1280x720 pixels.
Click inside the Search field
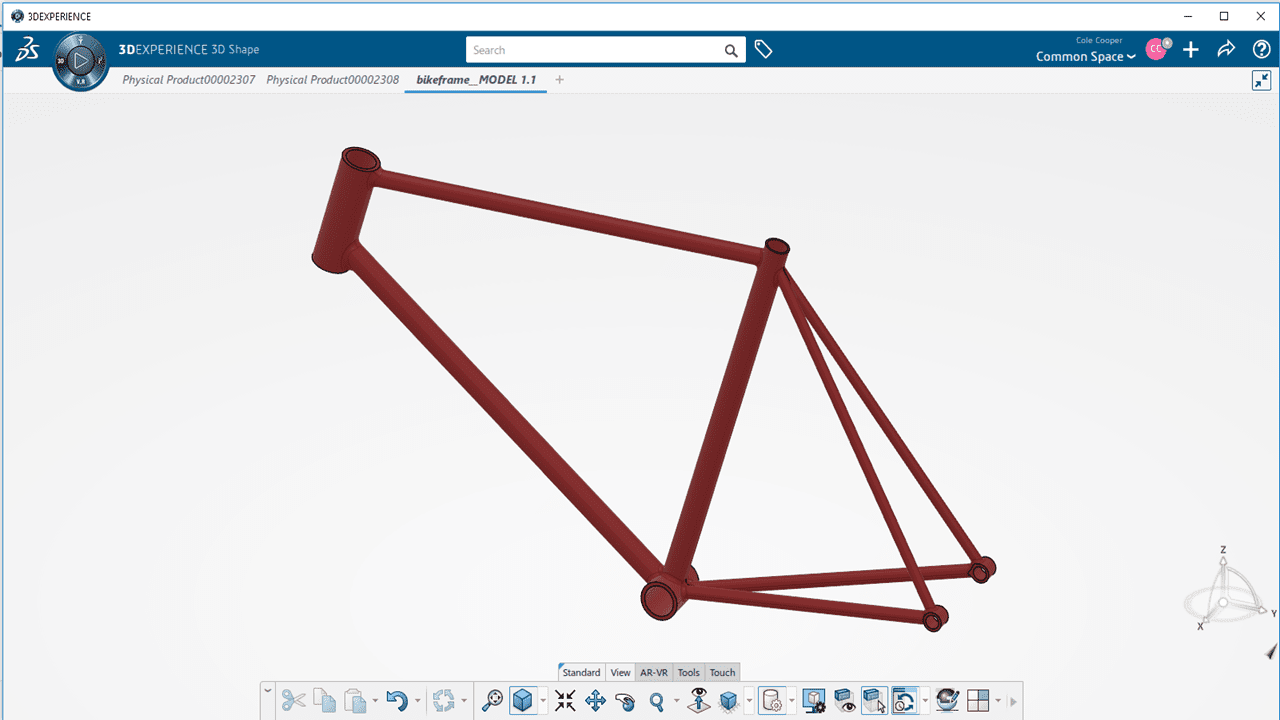coord(595,50)
